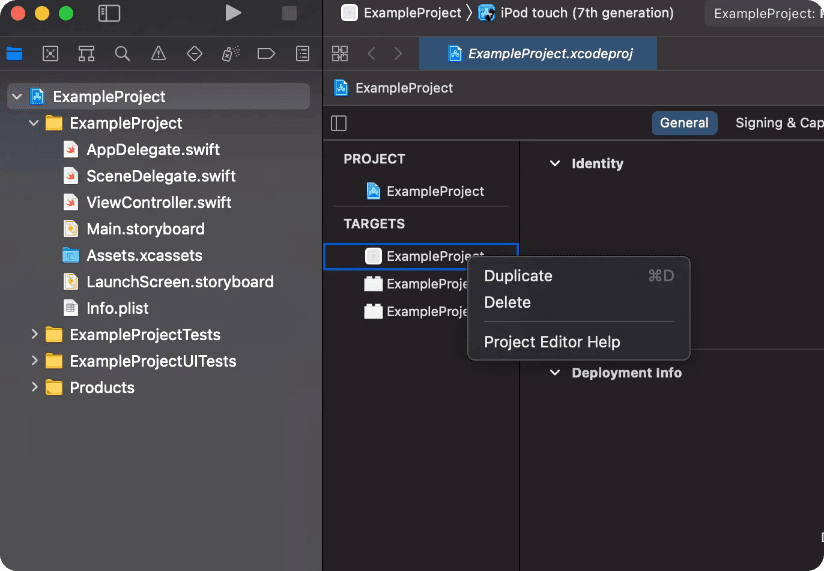Expand the Products folder
The height and width of the screenshot is (571, 824).
click(34, 387)
